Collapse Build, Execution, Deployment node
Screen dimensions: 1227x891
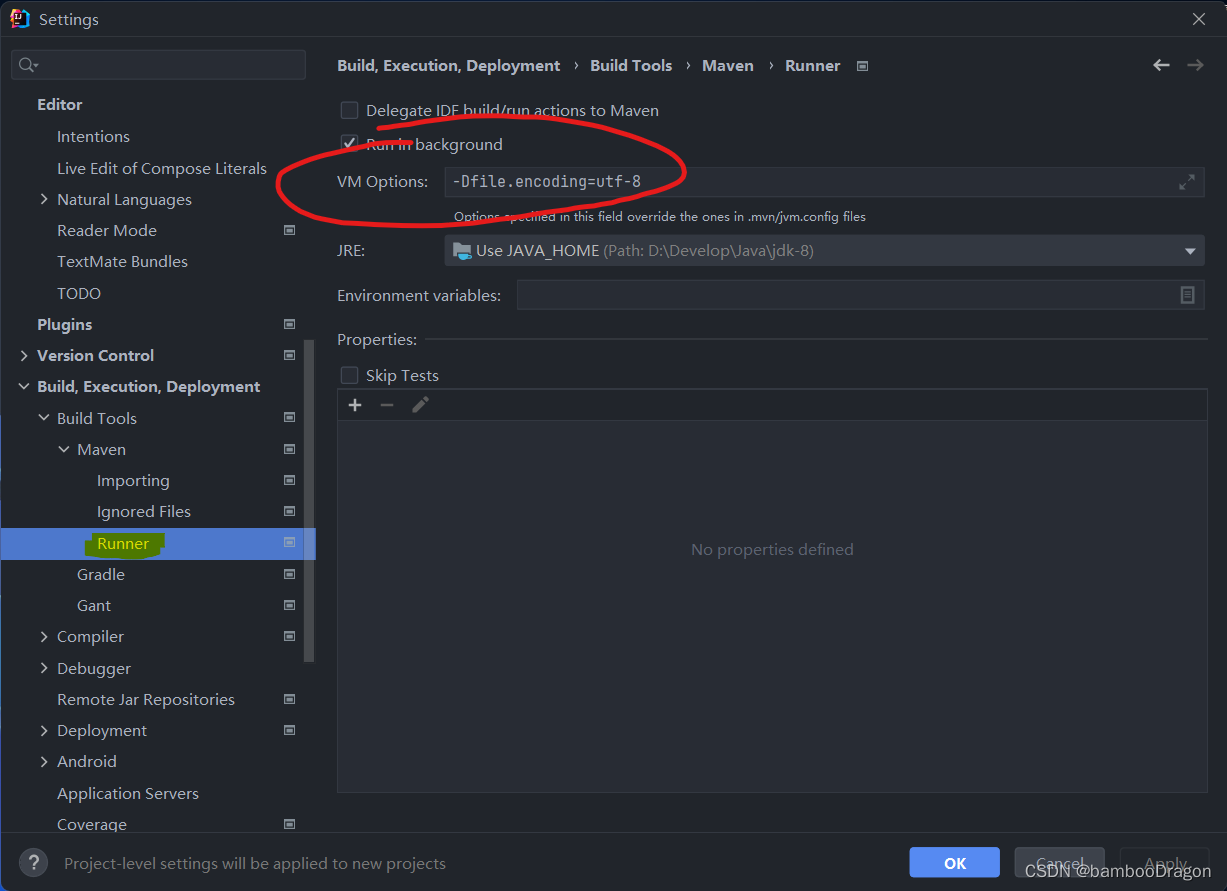[24, 386]
